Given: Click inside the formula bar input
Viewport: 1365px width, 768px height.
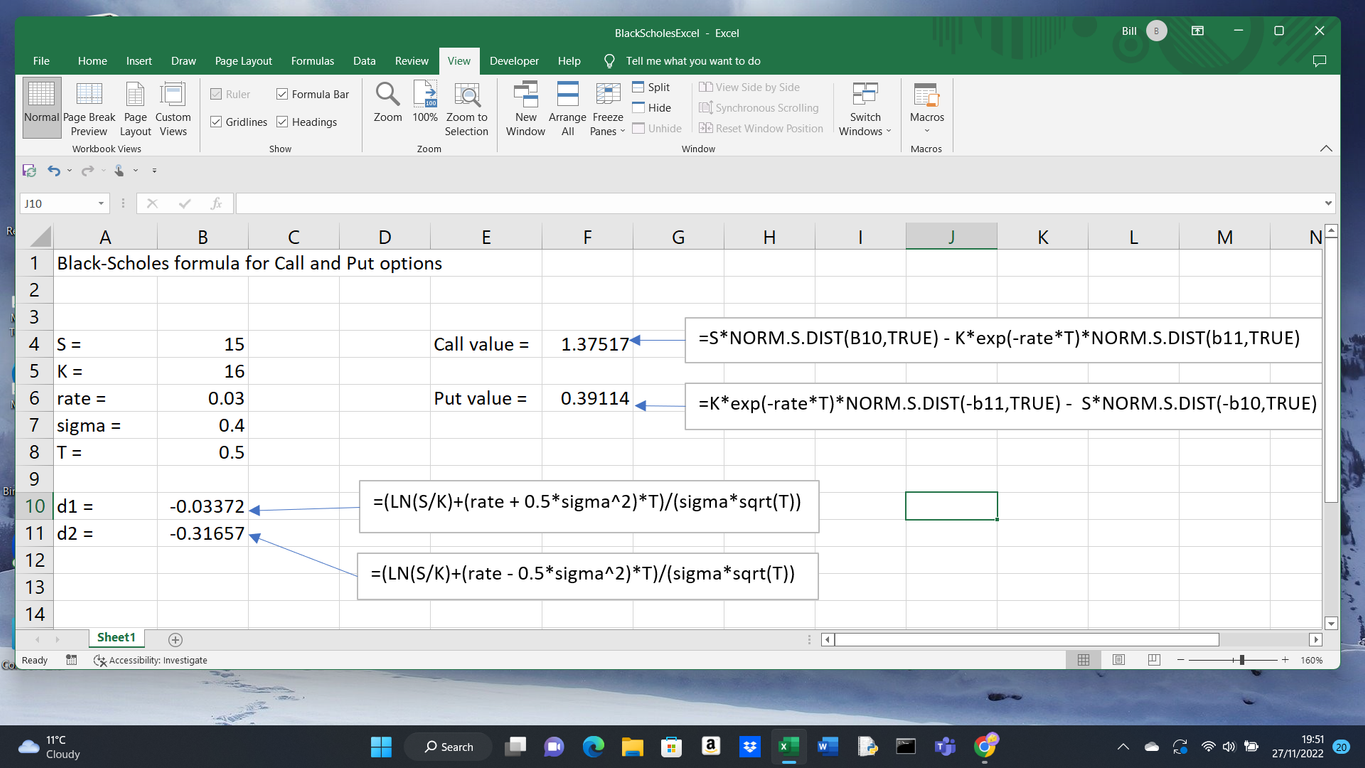Looking at the screenshot, I should [x=778, y=203].
